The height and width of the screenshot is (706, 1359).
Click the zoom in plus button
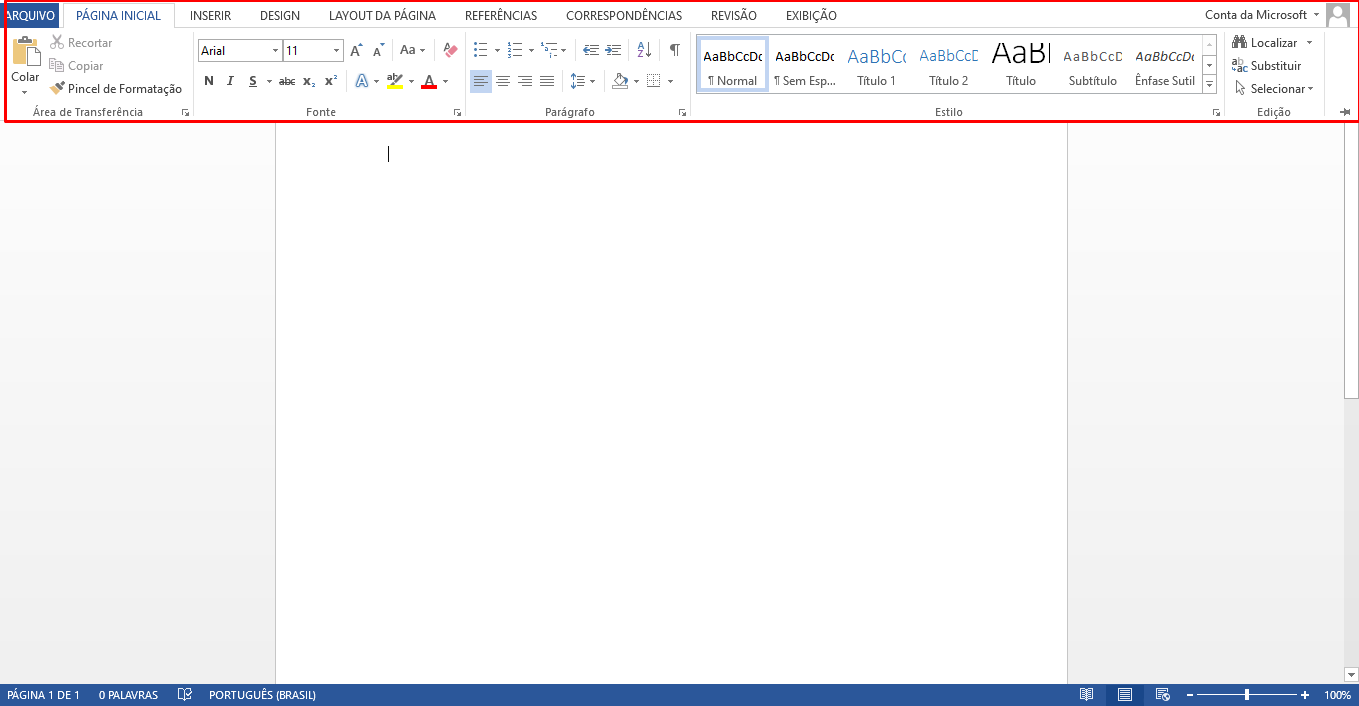click(1305, 695)
